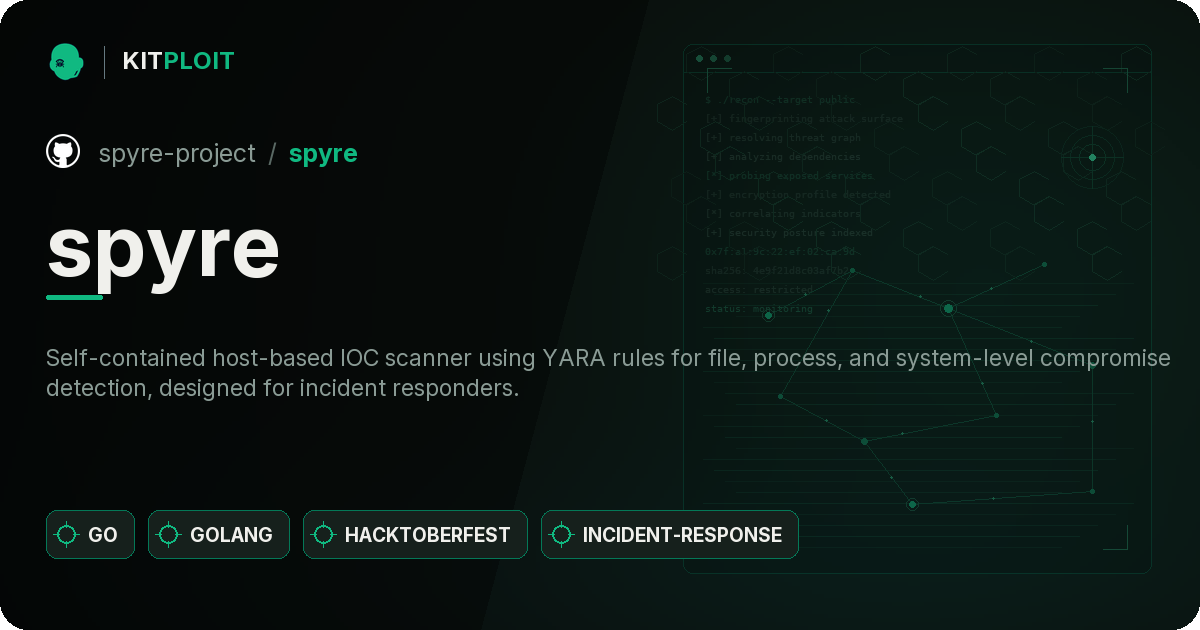Screen dimensions: 1200x630
Task: Click the crosshair icon in GO tag
Action: click(67, 535)
